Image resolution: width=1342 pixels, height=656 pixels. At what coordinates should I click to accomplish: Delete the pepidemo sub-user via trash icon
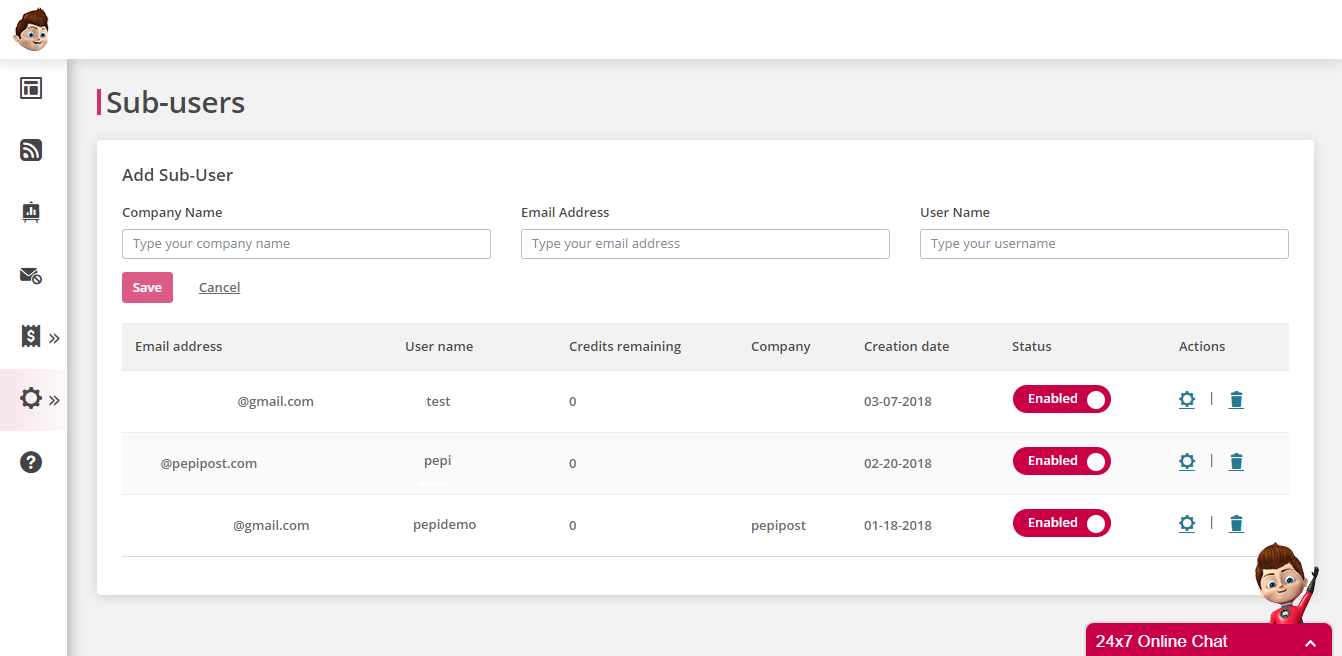click(1236, 524)
